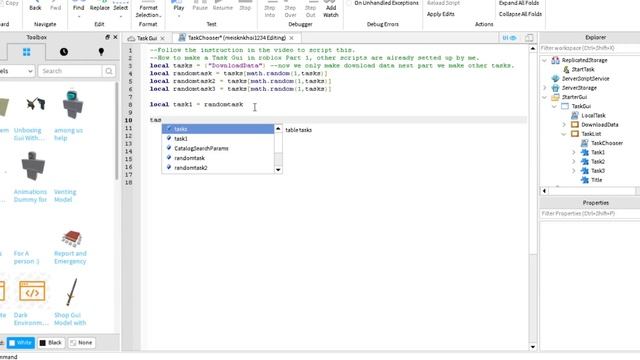Select Dark Environment script item

click(31, 303)
